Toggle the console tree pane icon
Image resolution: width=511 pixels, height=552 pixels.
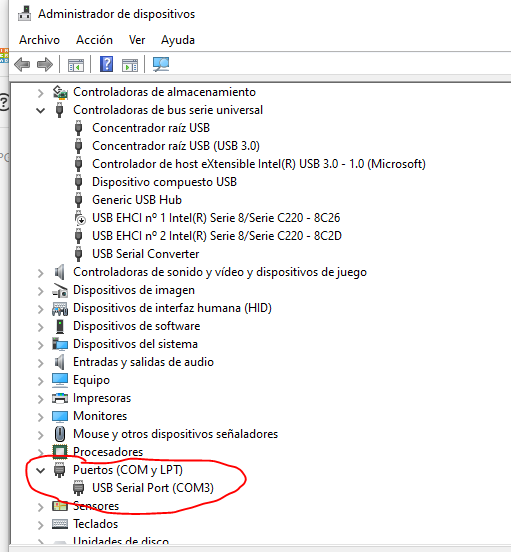pyautogui.click(x=76, y=65)
